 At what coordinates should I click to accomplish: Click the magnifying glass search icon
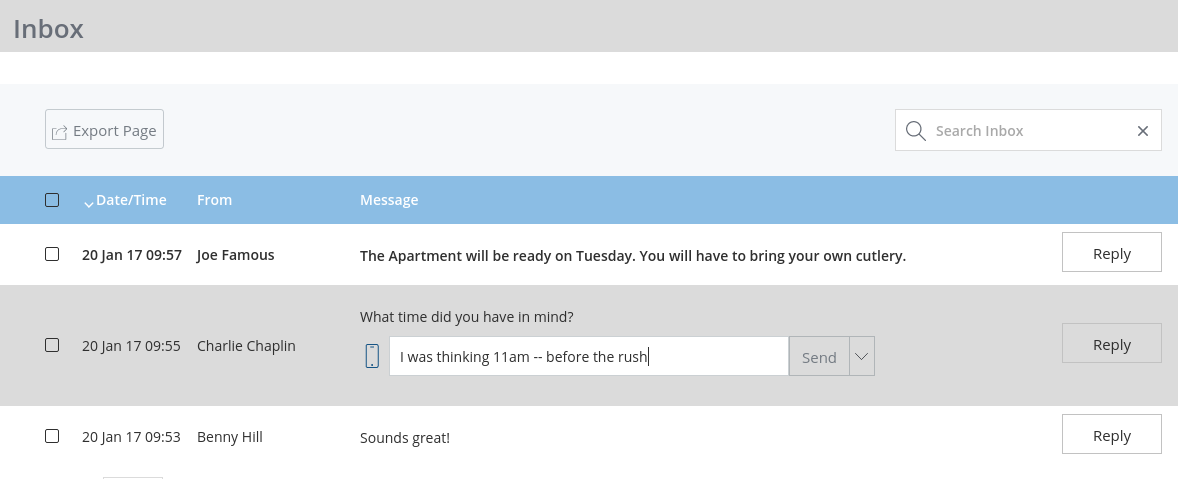[x=915, y=131]
